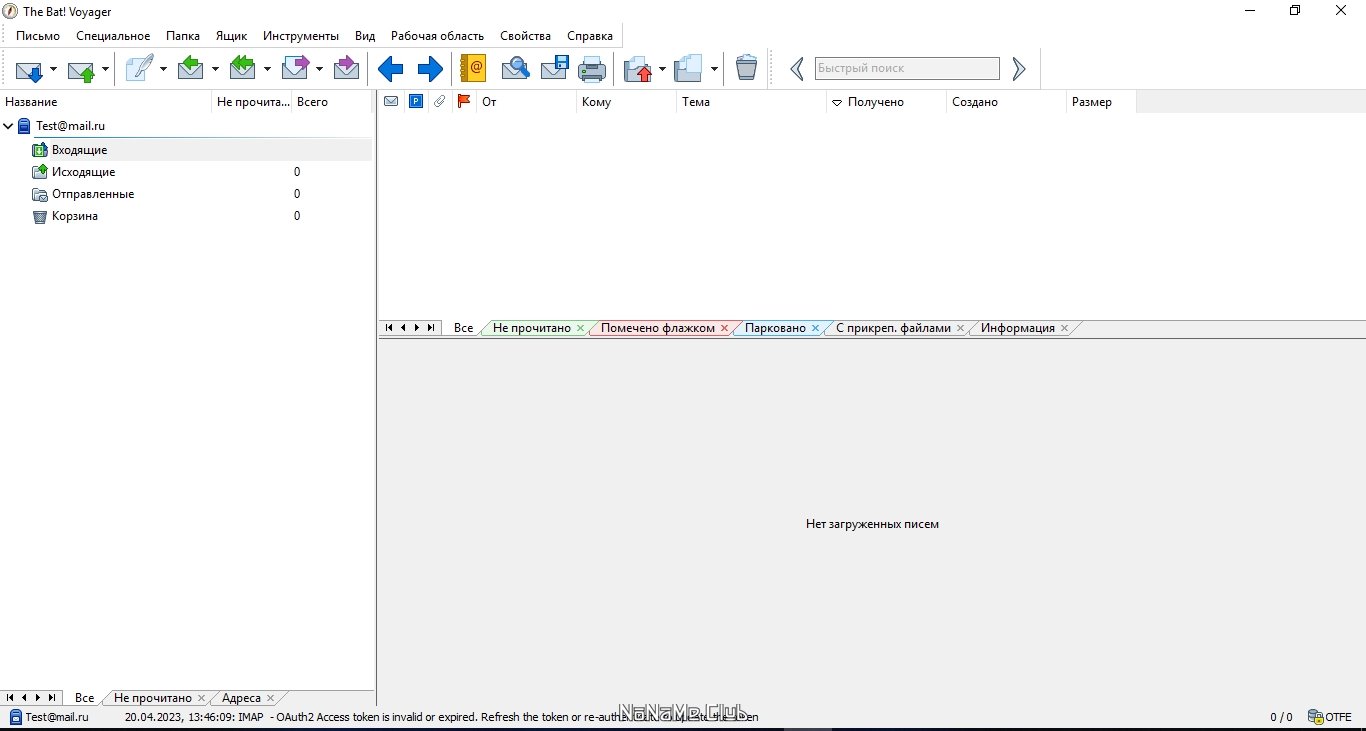Select the Корзина folder
Screen dimensions: 1366x731
click(x=75, y=216)
